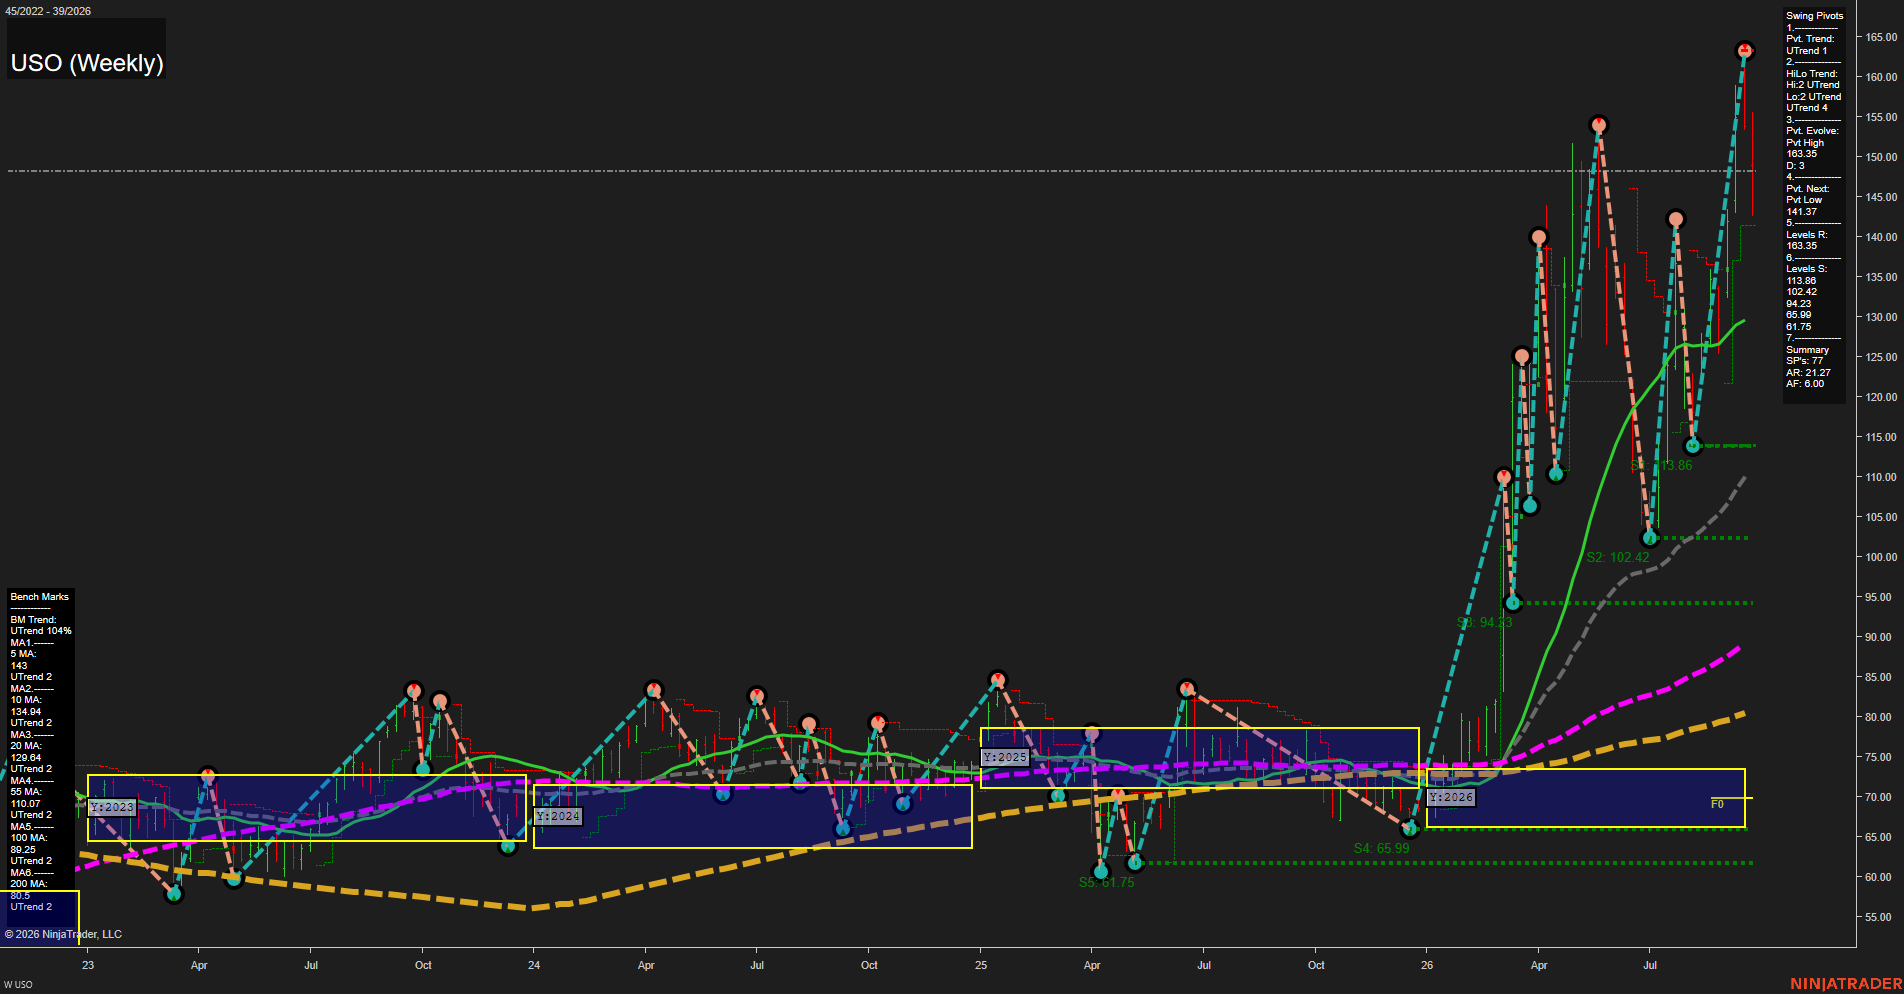Click the Pvt. Evolve: line
The height and width of the screenshot is (994, 1904).
[x=1812, y=131]
